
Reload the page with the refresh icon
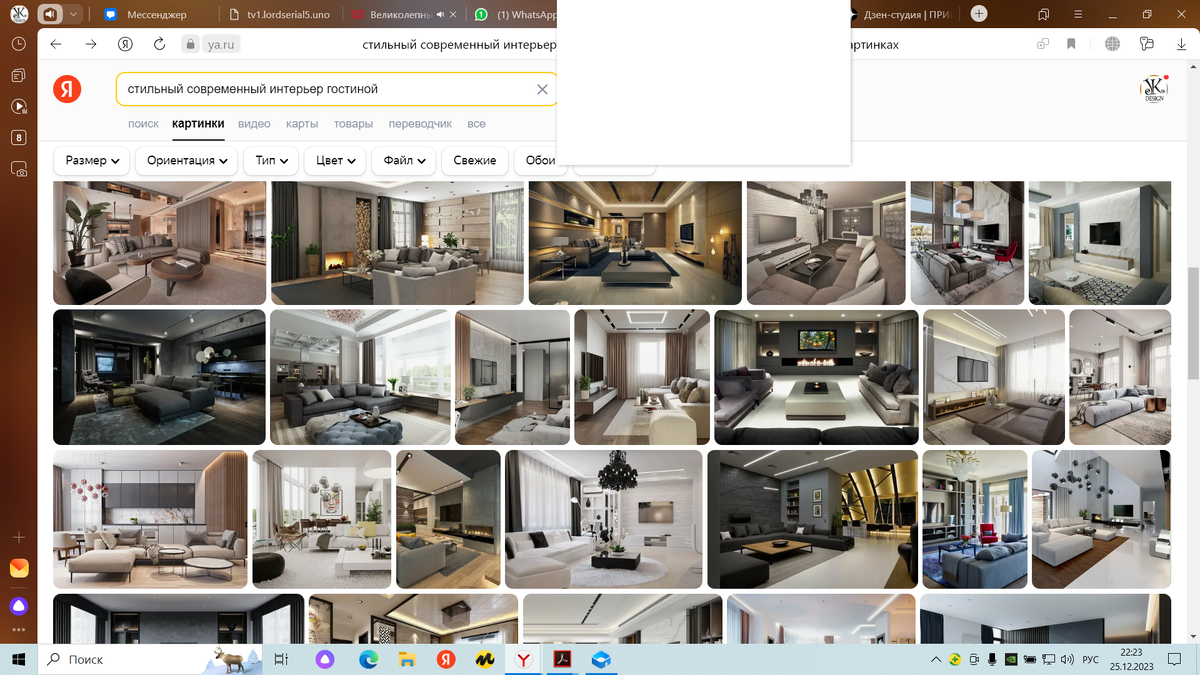[x=159, y=44]
